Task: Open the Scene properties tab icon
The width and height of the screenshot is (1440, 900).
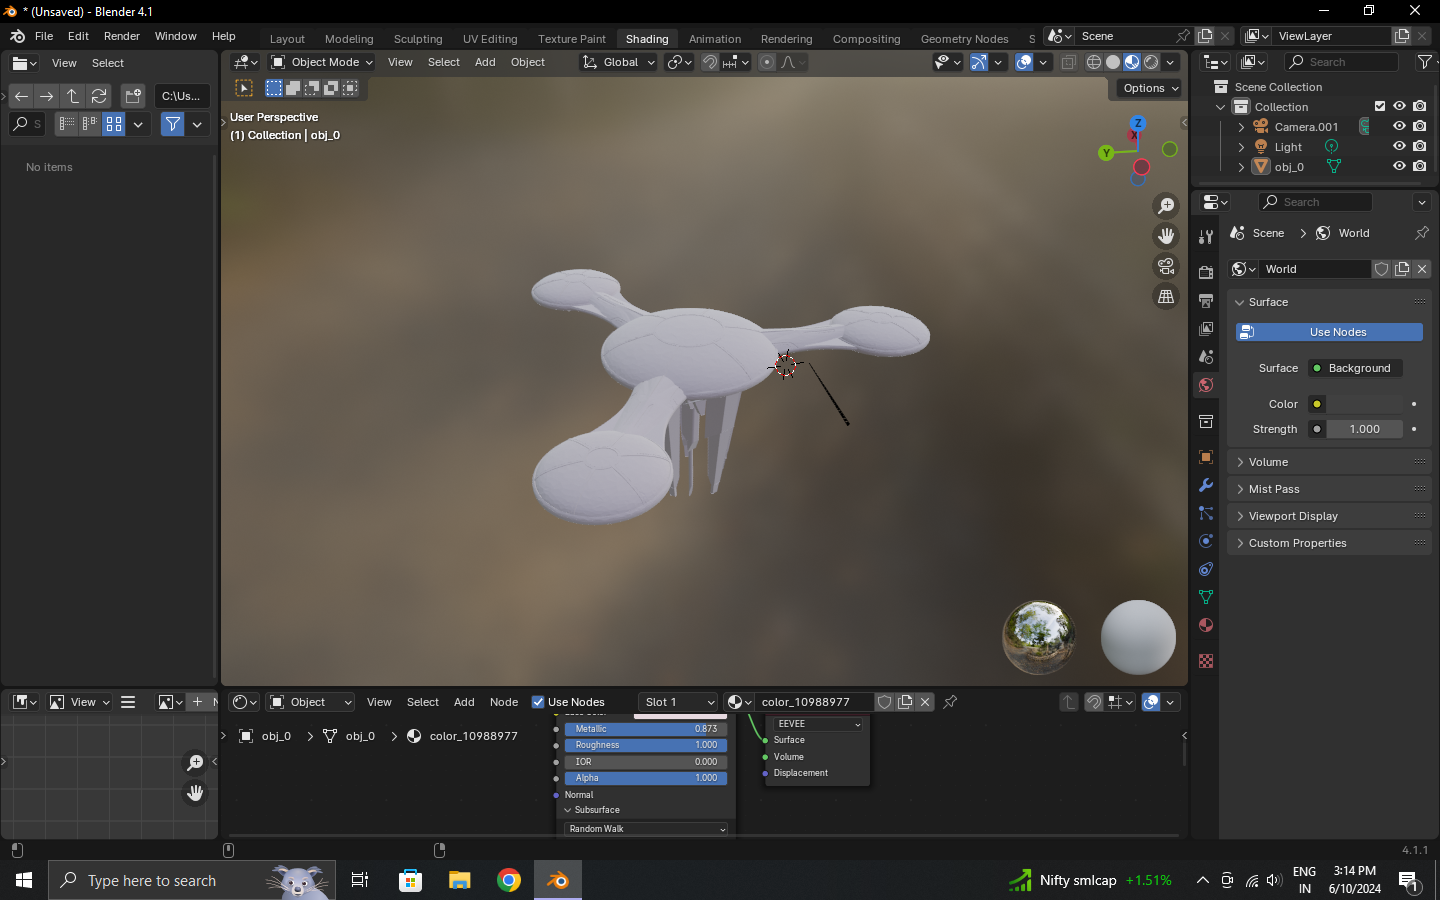Action: click(1206, 357)
